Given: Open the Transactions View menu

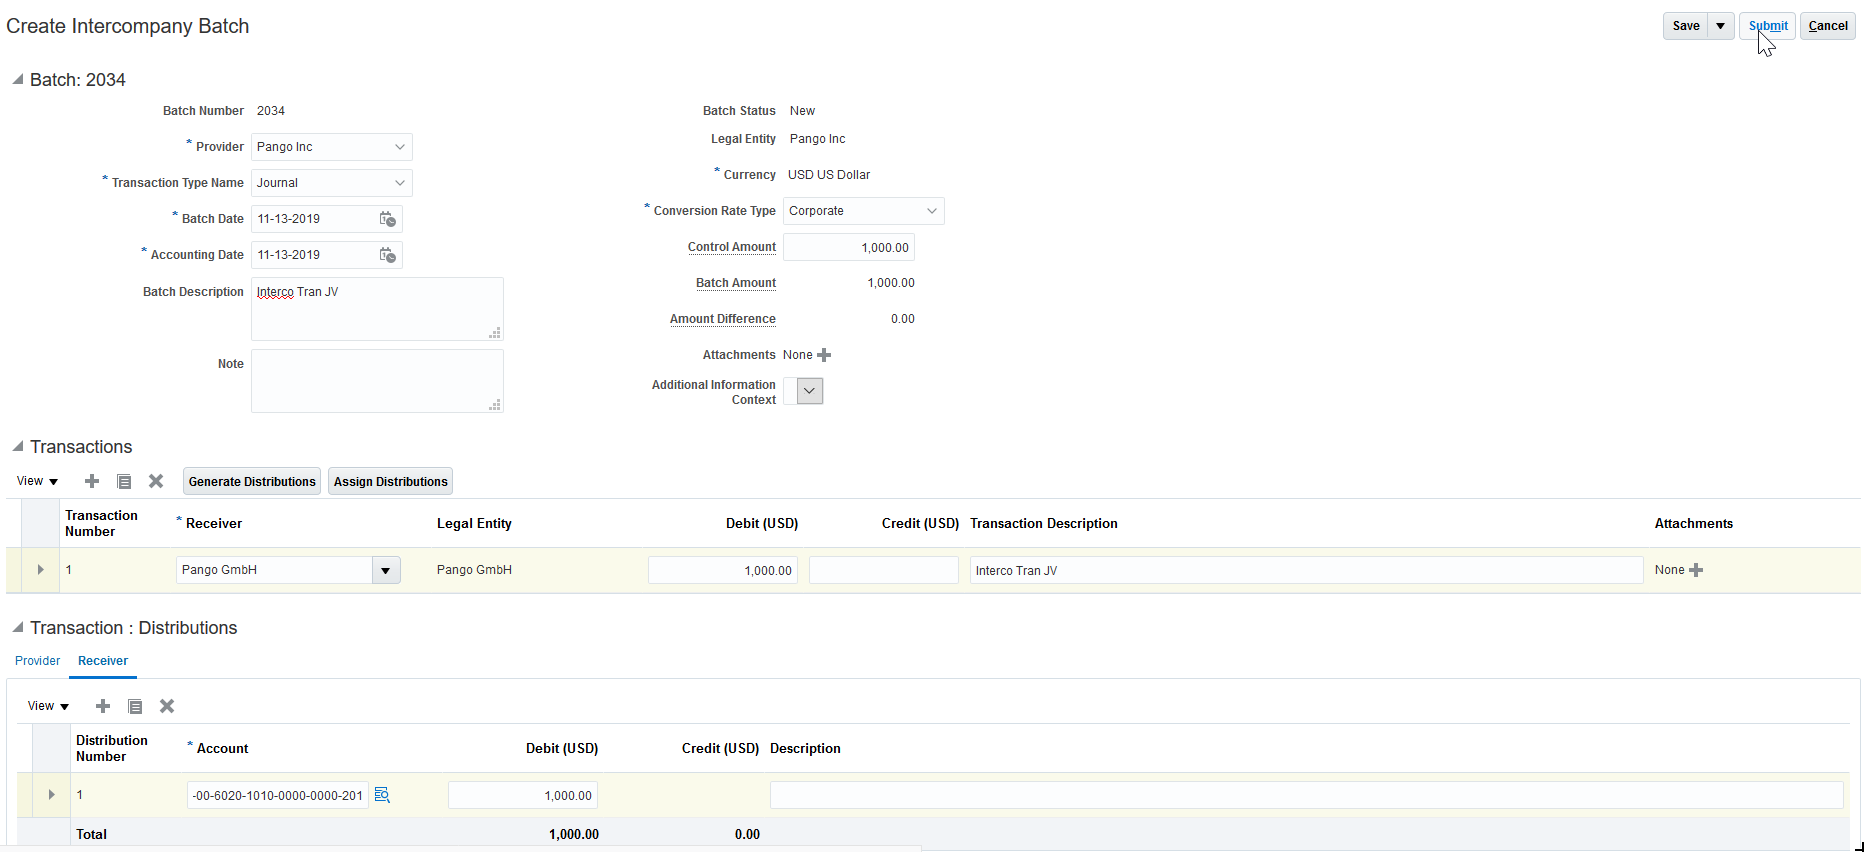Looking at the screenshot, I should 38,481.
